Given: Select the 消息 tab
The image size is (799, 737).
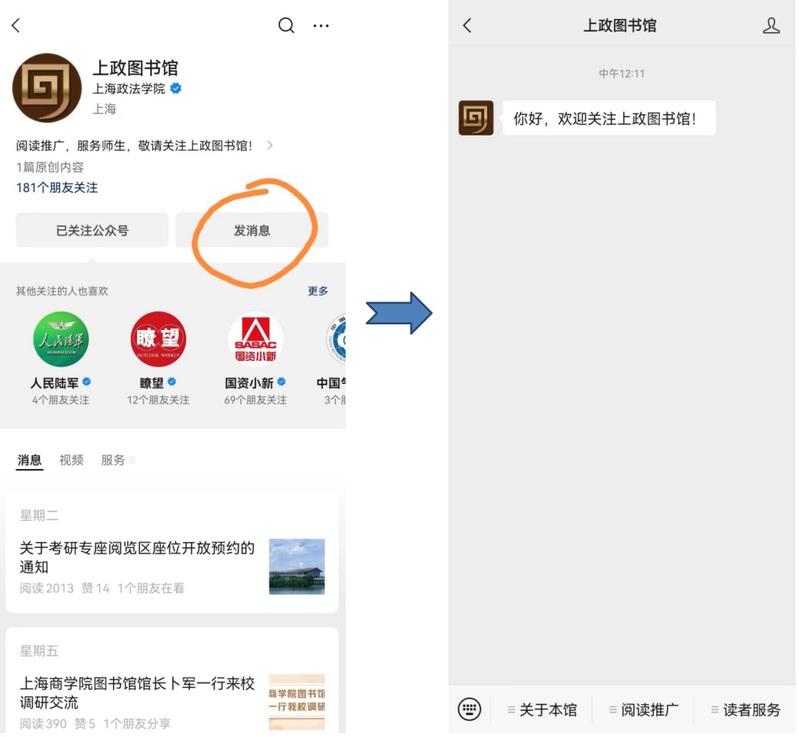Looking at the screenshot, I should 30,460.
